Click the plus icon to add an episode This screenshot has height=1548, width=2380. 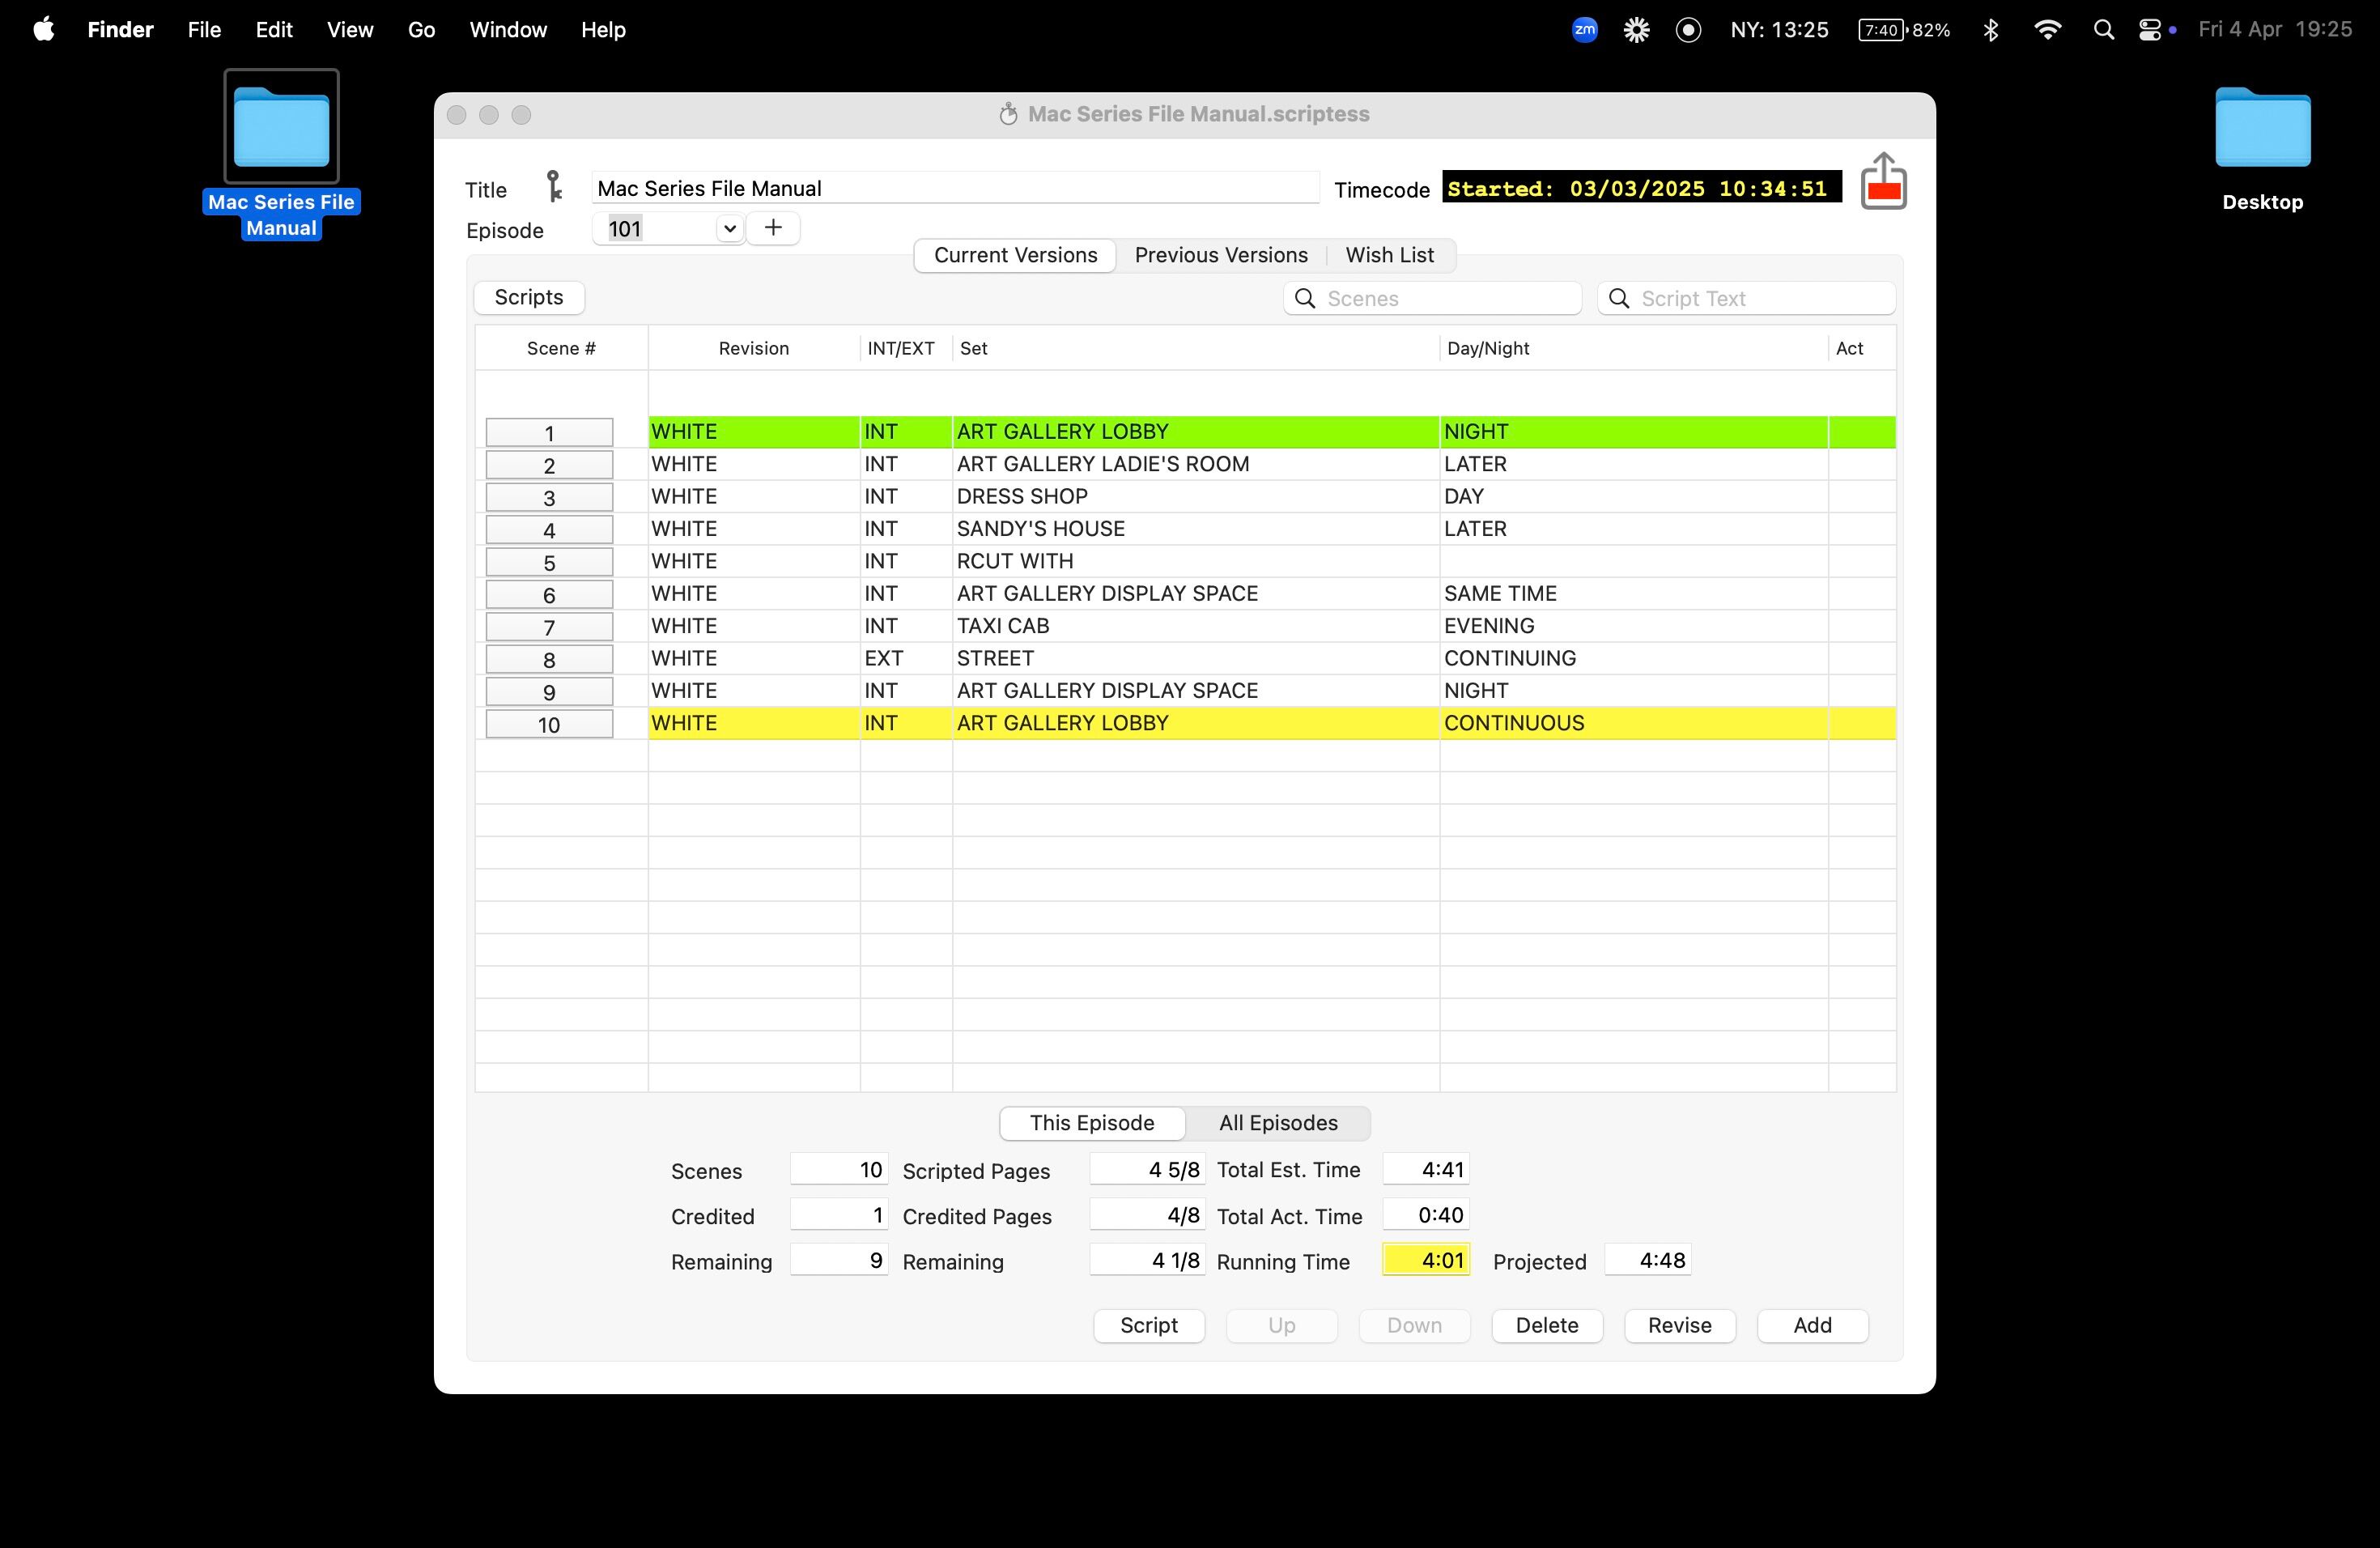point(773,228)
